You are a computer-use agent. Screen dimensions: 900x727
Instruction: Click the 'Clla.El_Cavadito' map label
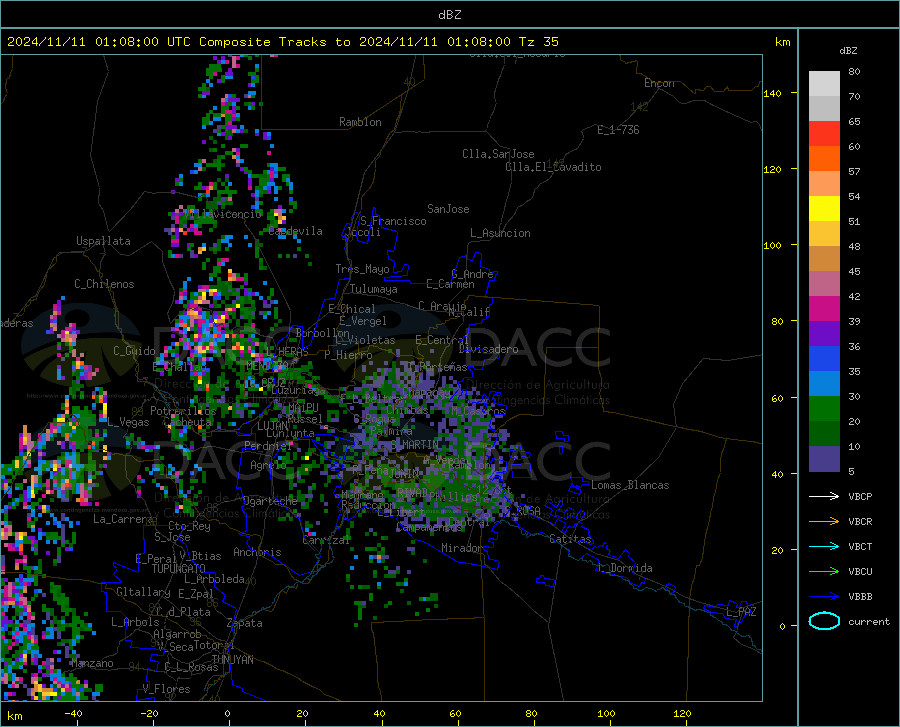coord(553,167)
